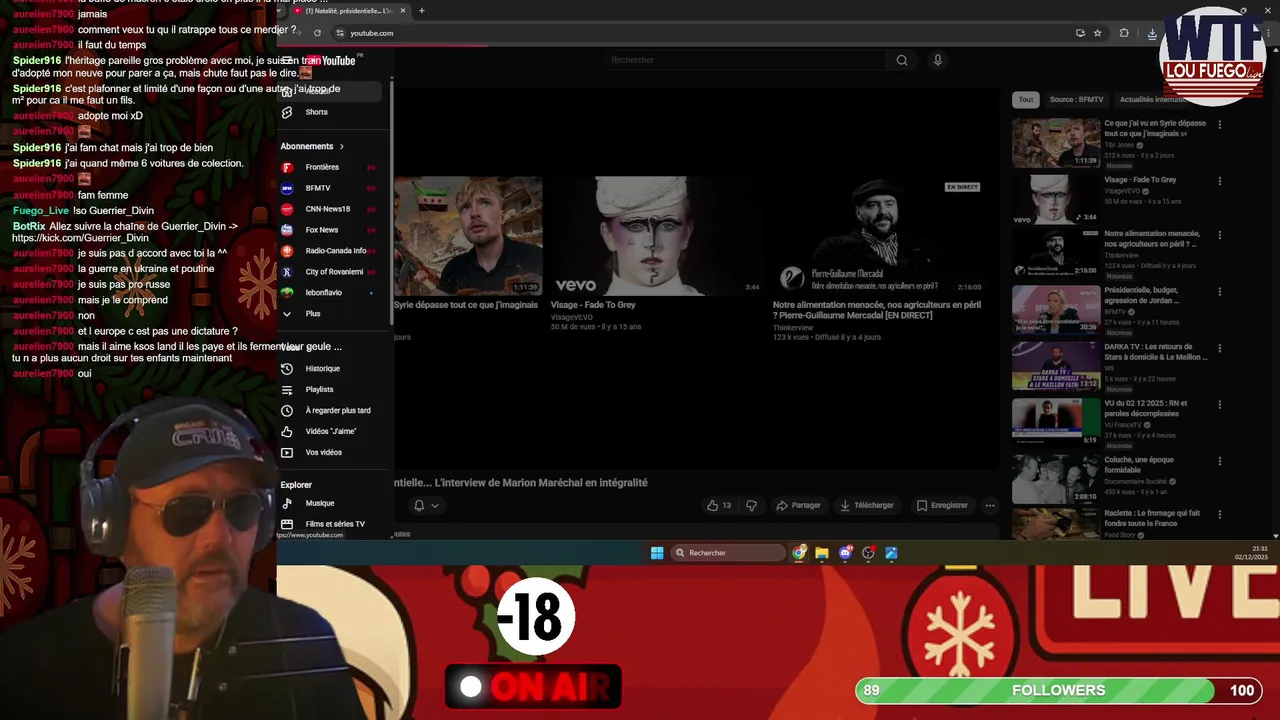Like the video with thumbs up
1280x720 pixels.
tap(718, 505)
